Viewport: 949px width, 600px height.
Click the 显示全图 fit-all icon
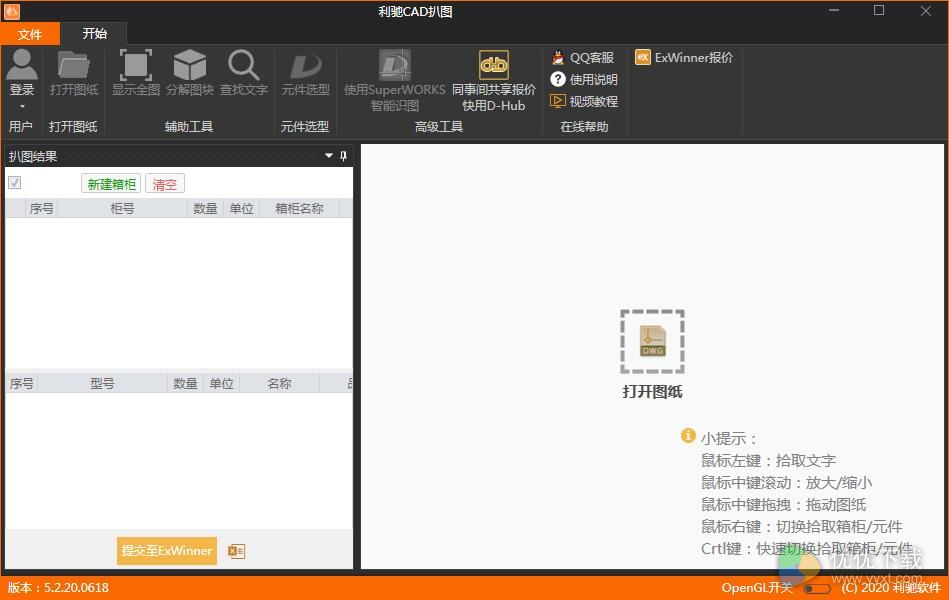coord(136,65)
